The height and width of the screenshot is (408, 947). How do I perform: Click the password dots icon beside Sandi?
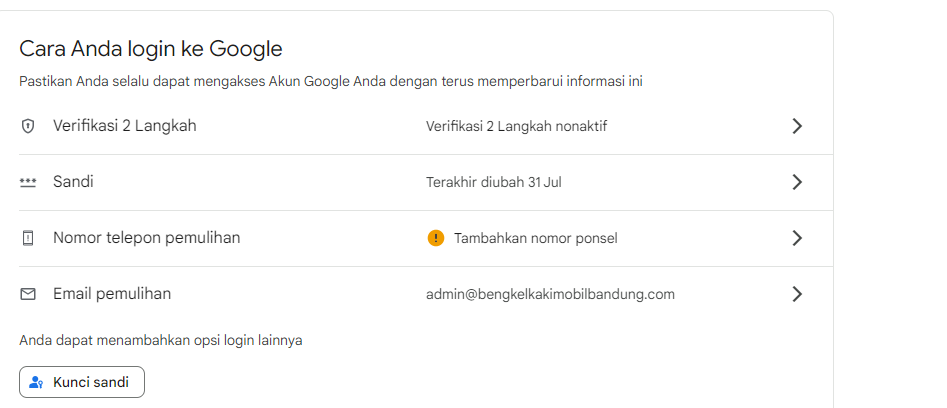pos(28,182)
